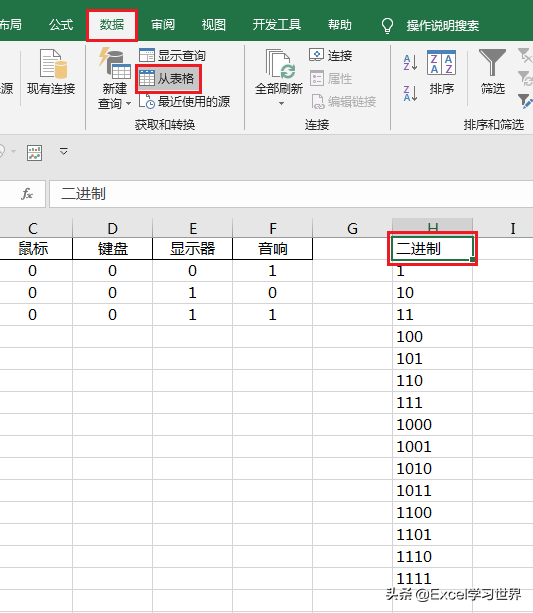Select the cell containing 11 in column H
Image resolution: width=533 pixels, height=613 pixels.
433,315
